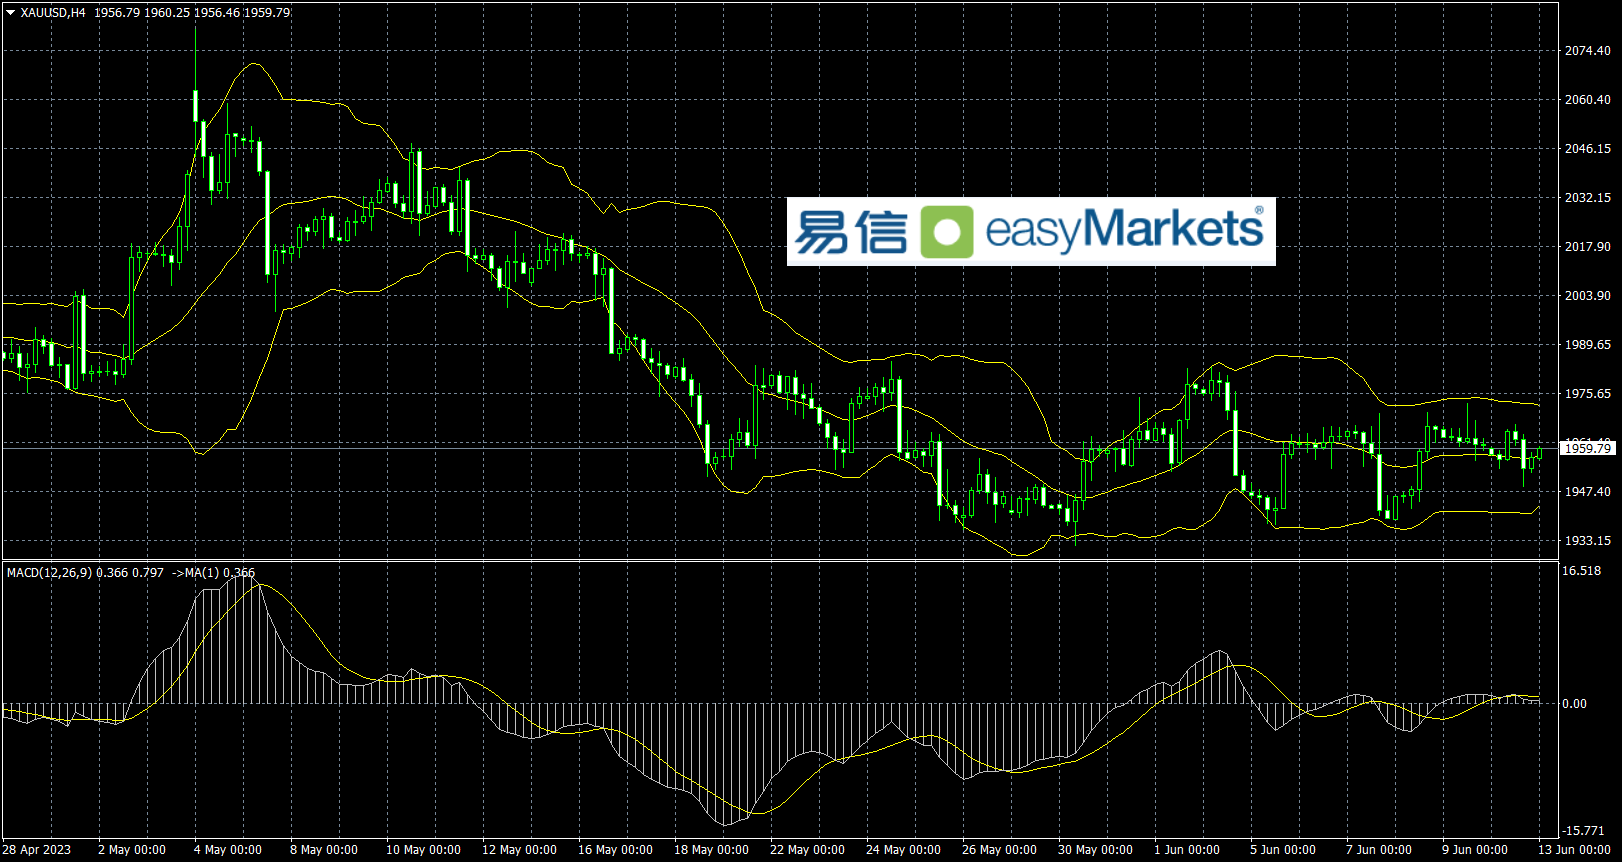The height and width of the screenshot is (862, 1622).
Task: Select the 12 May 00:00 time label
Action: point(520,850)
